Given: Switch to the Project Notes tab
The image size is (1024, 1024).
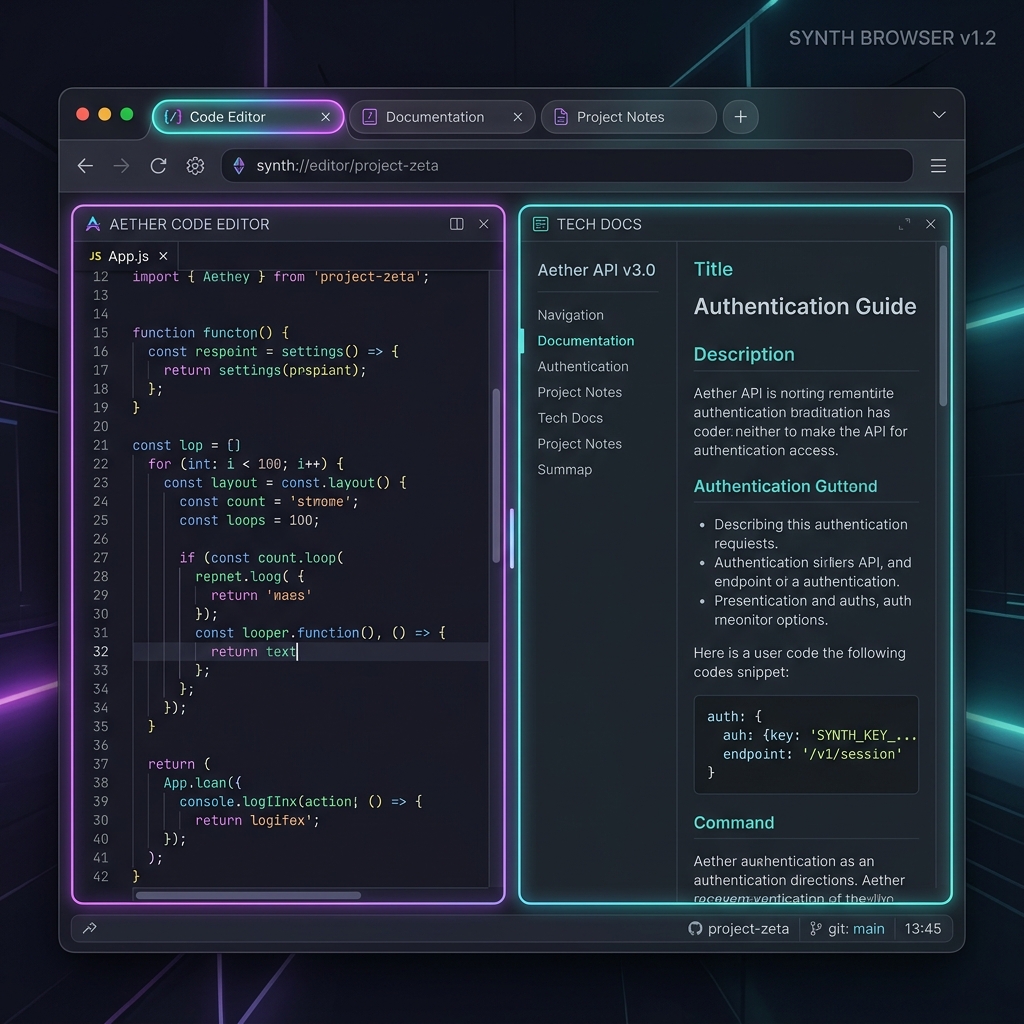Looking at the screenshot, I should (628, 117).
